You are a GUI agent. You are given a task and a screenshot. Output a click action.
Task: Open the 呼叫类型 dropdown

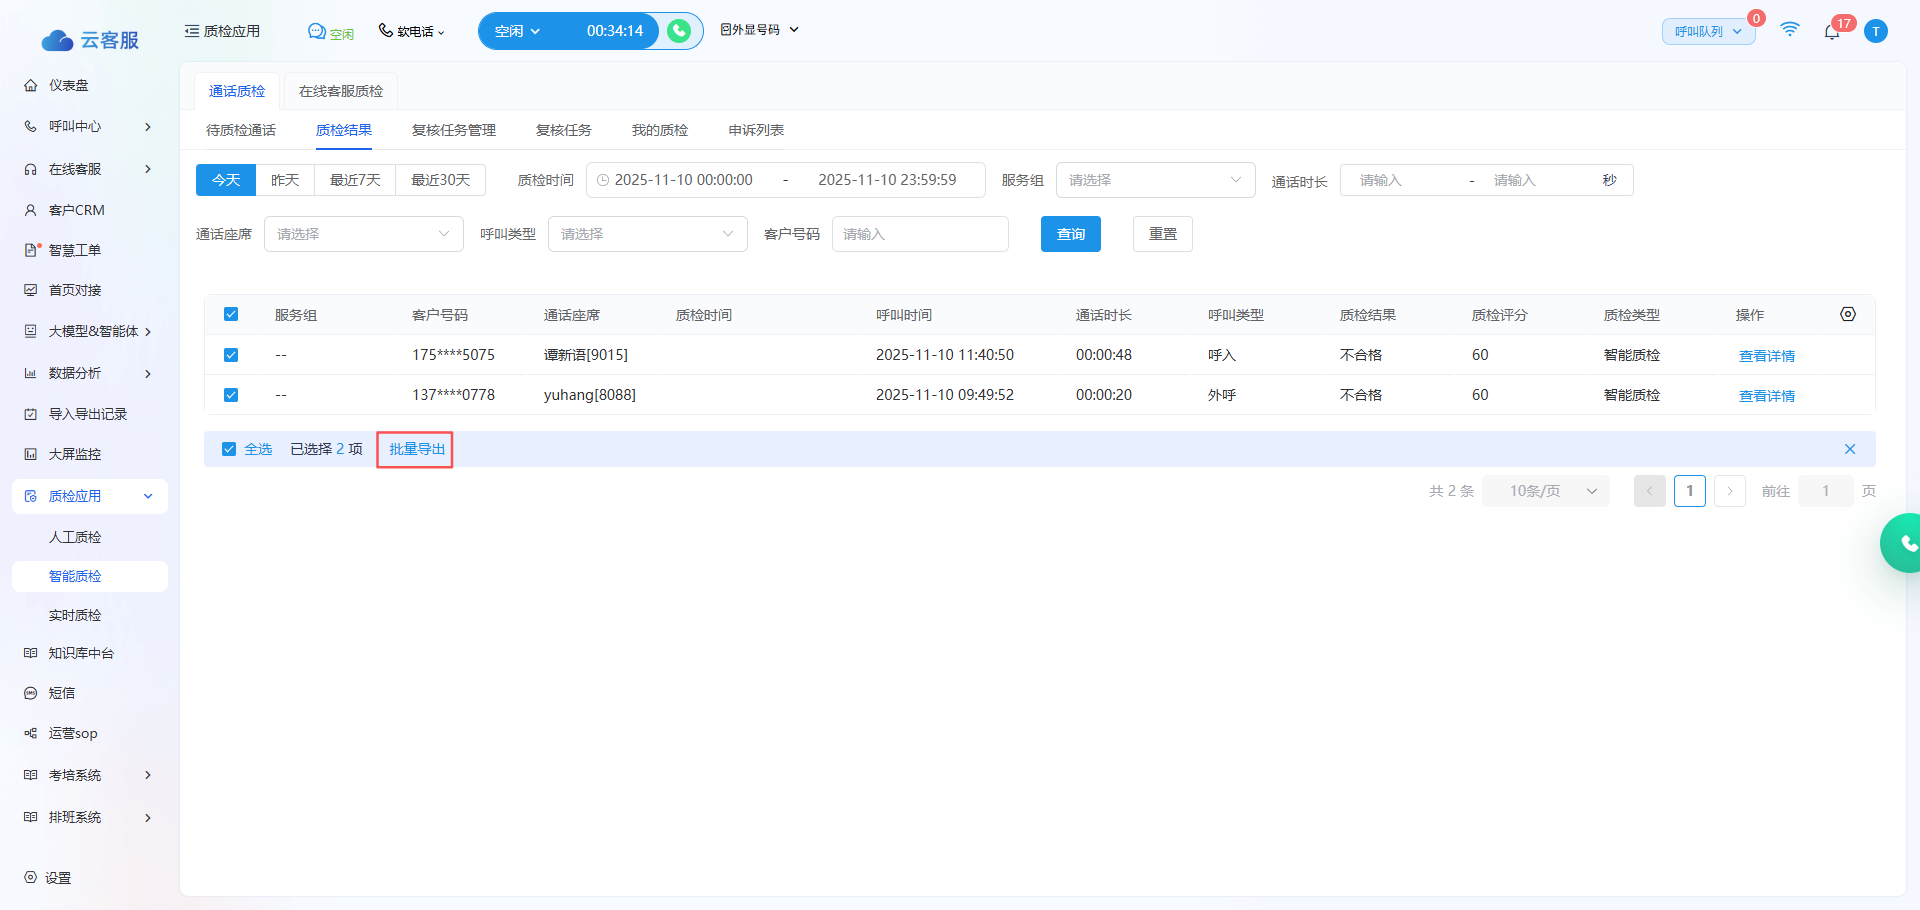pyautogui.click(x=647, y=234)
